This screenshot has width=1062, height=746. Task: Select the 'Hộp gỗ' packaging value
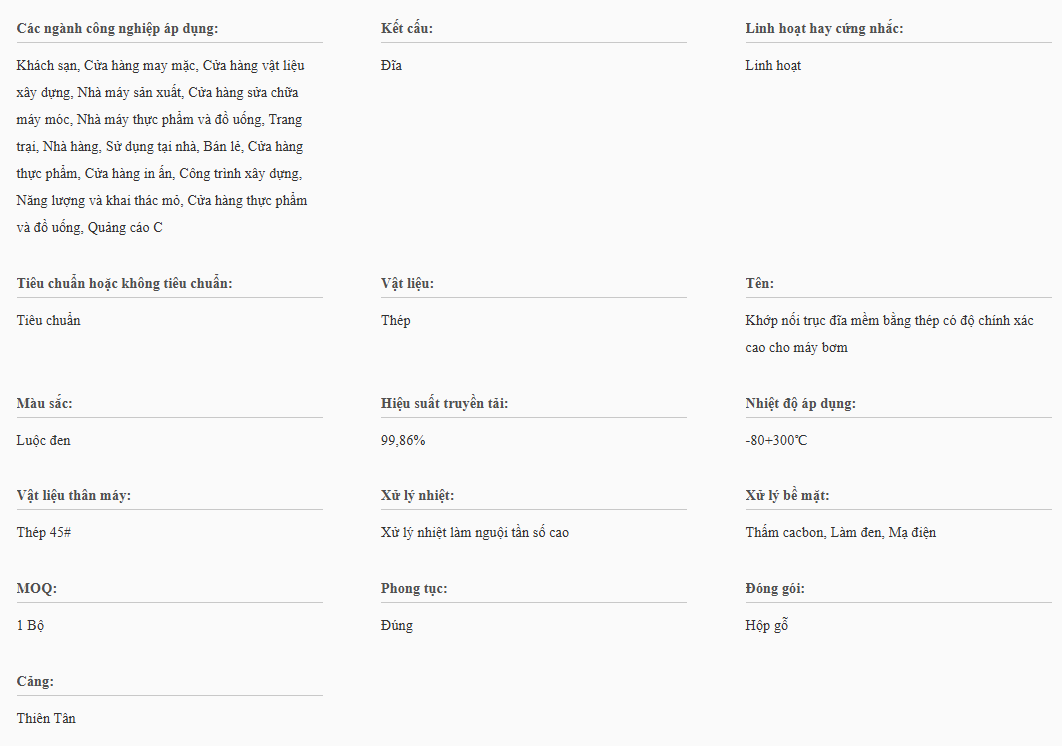coord(767,625)
